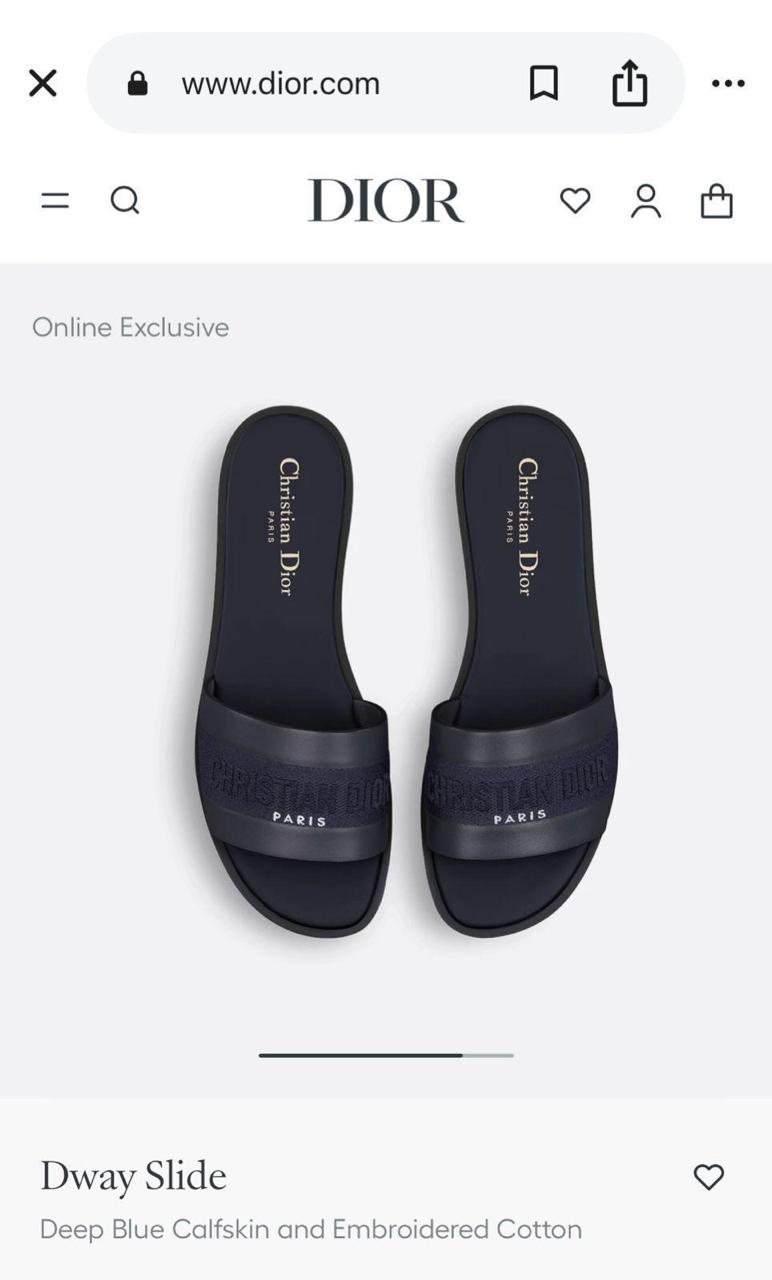
Task: Close the browser tab with X
Action: [x=43, y=83]
